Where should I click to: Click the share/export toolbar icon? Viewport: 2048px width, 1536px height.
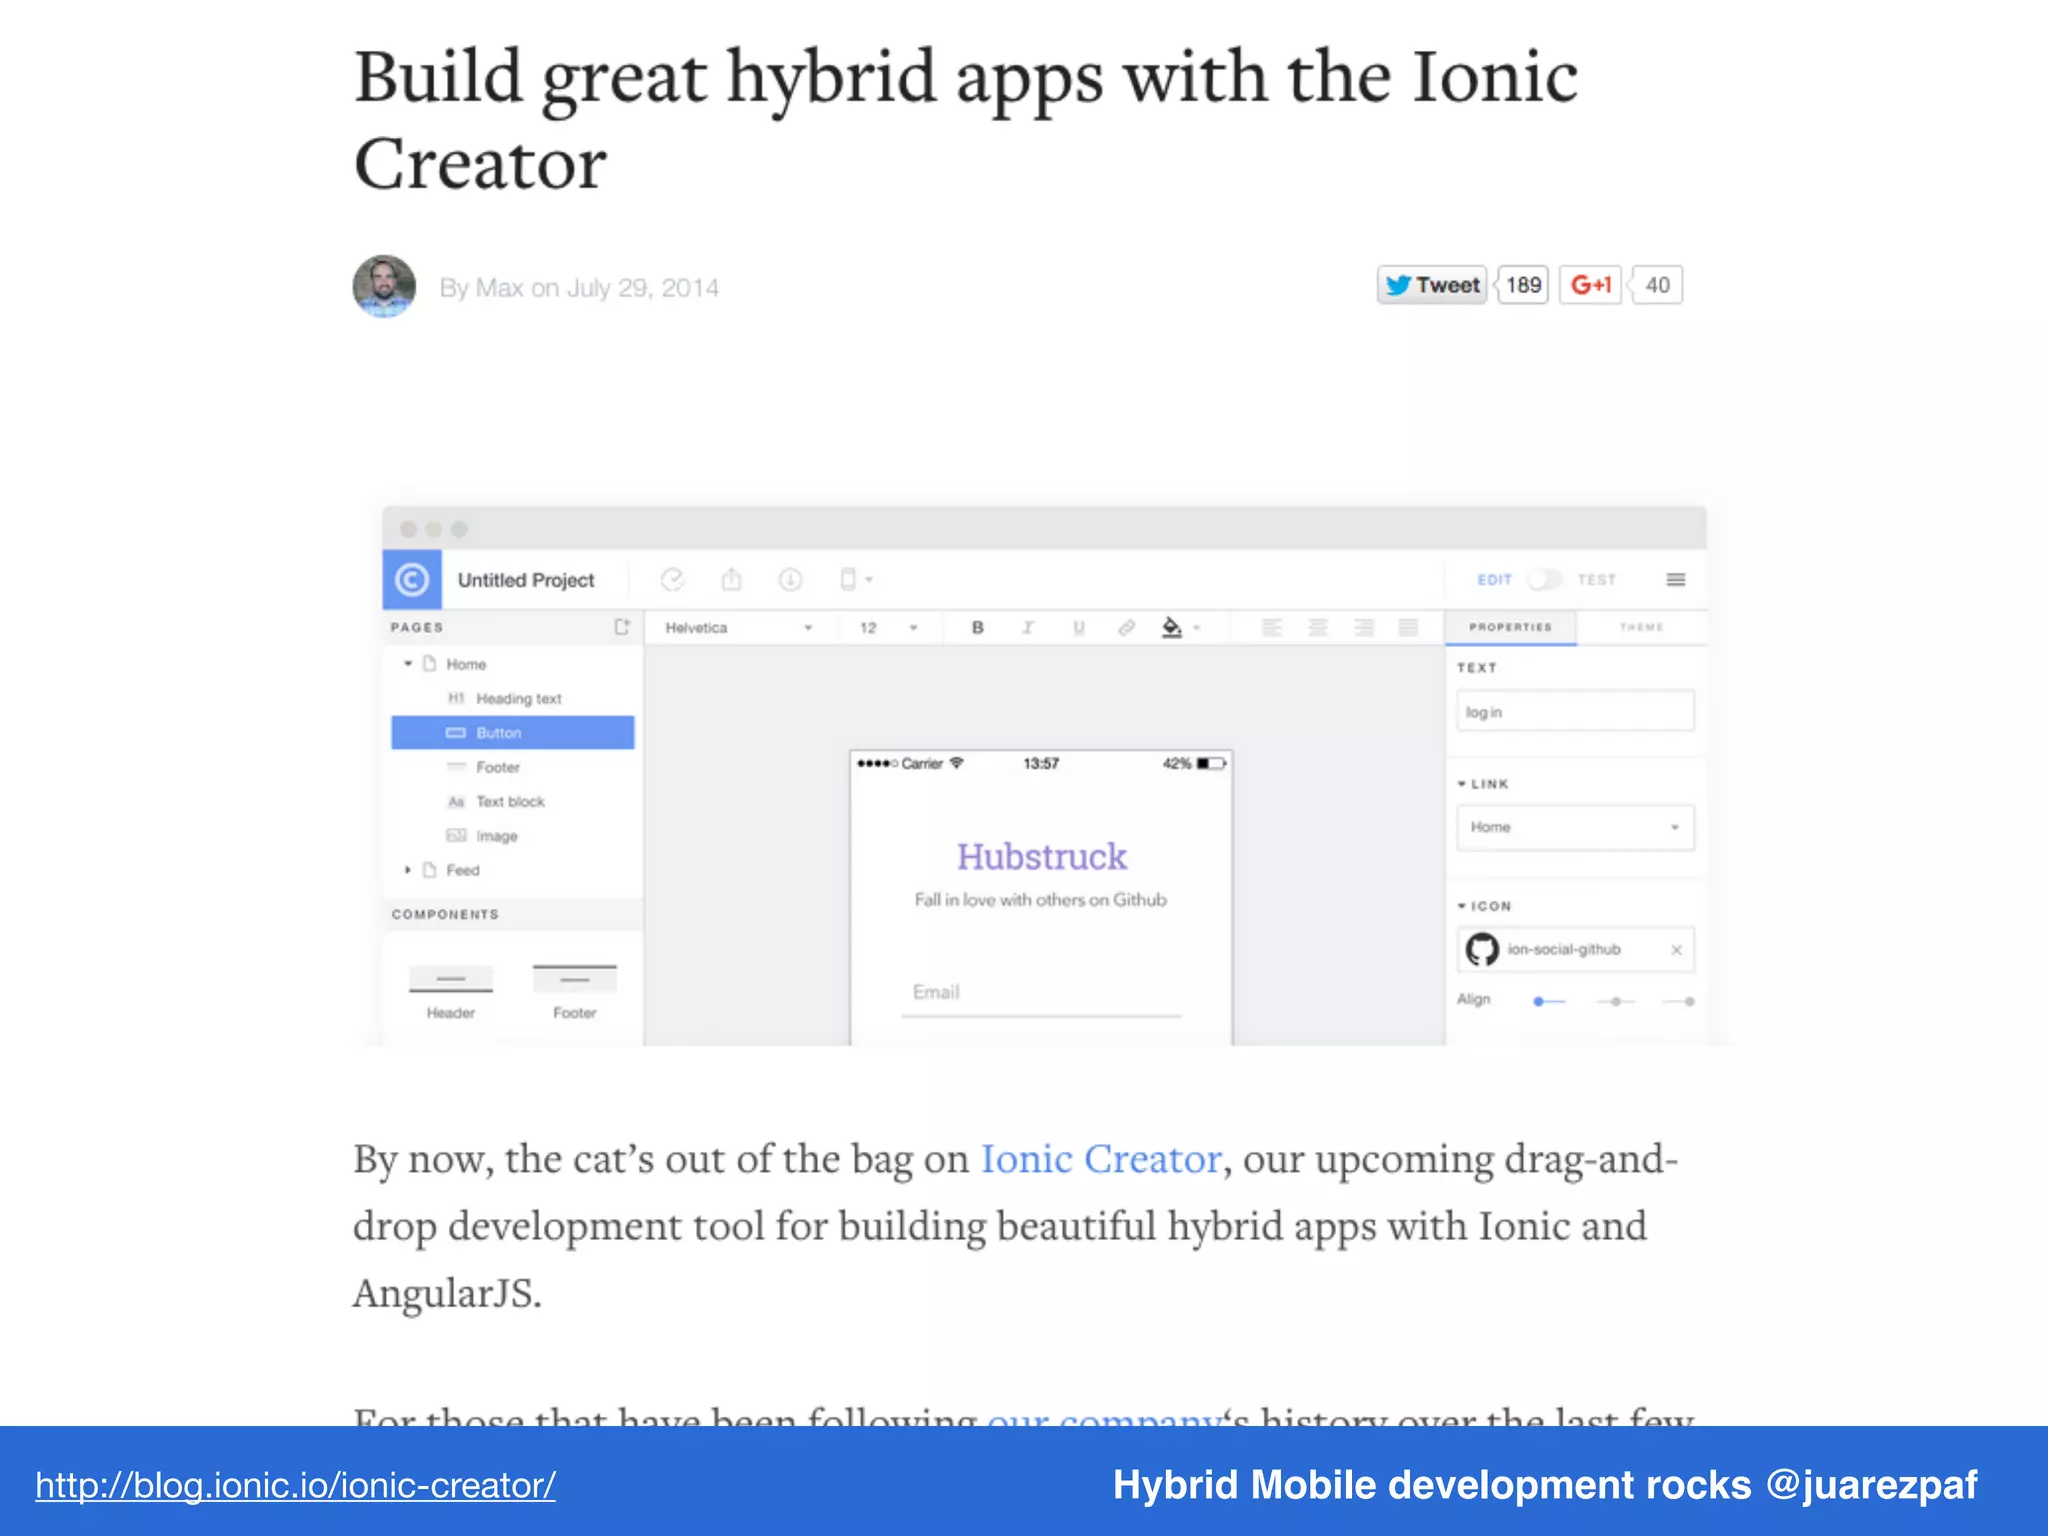pyautogui.click(x=732, y=579)
